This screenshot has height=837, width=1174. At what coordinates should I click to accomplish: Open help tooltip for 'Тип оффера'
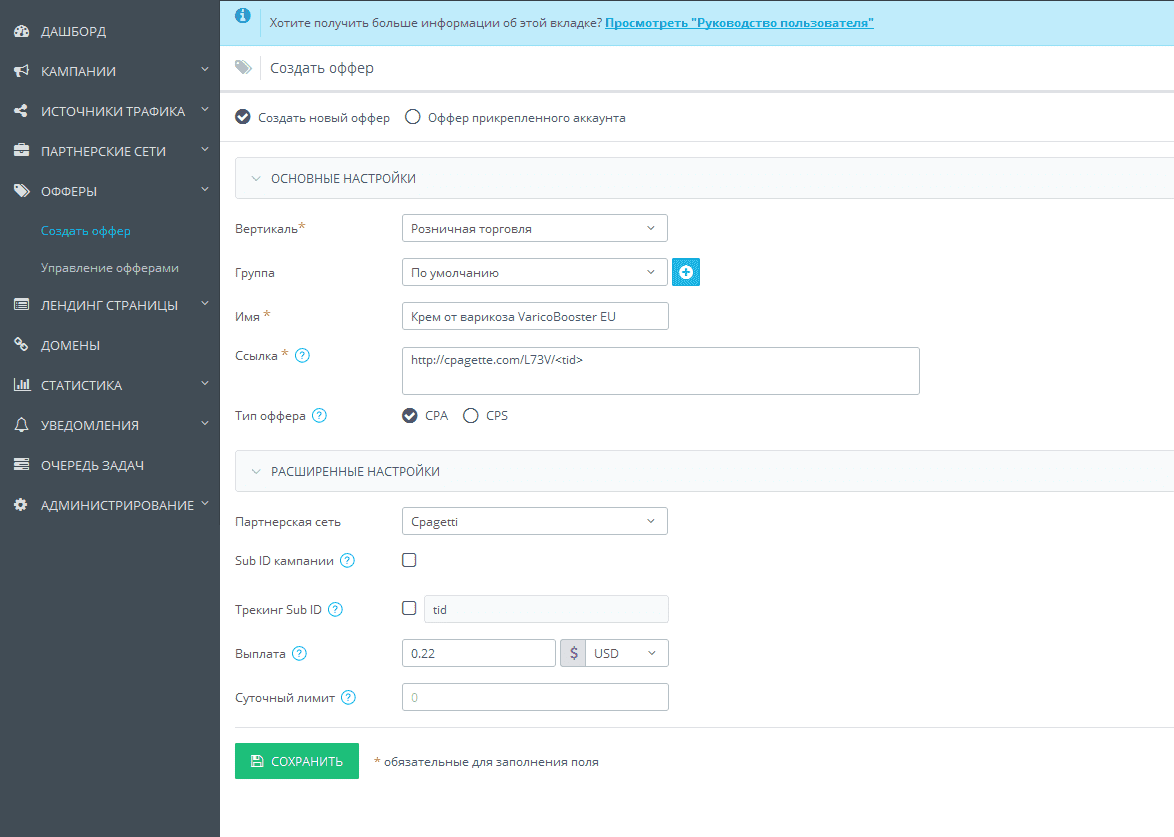tap(319, 416)
